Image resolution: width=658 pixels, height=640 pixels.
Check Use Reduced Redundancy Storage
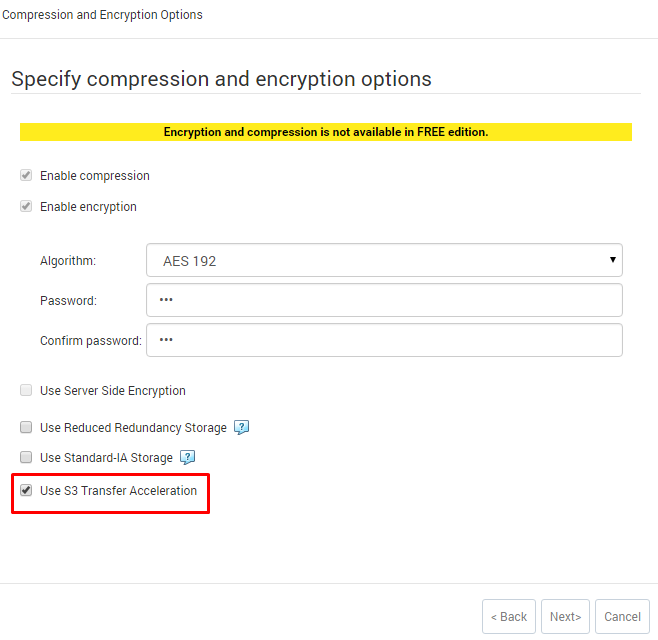26,427
